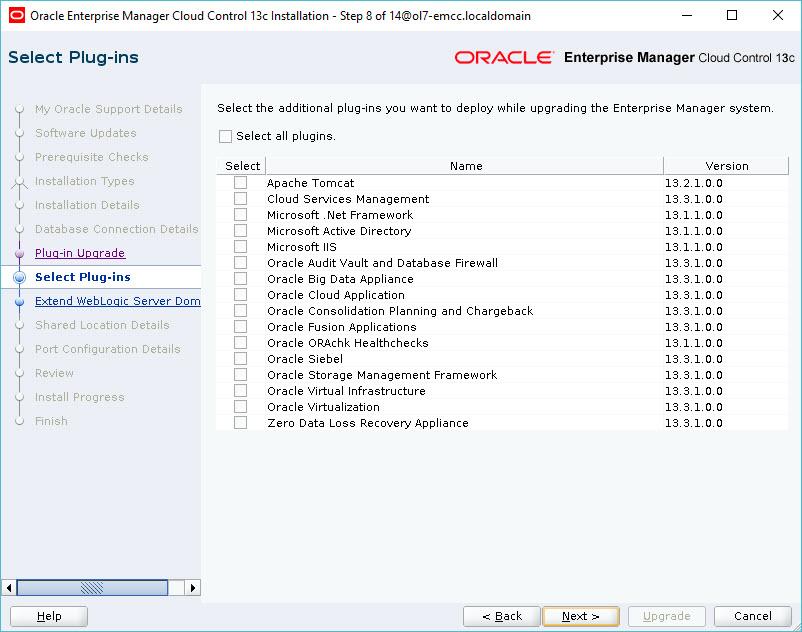This screenshot has width=802, height=632.
Task: Click the Version column header
Action: click(x=726, y=166)
